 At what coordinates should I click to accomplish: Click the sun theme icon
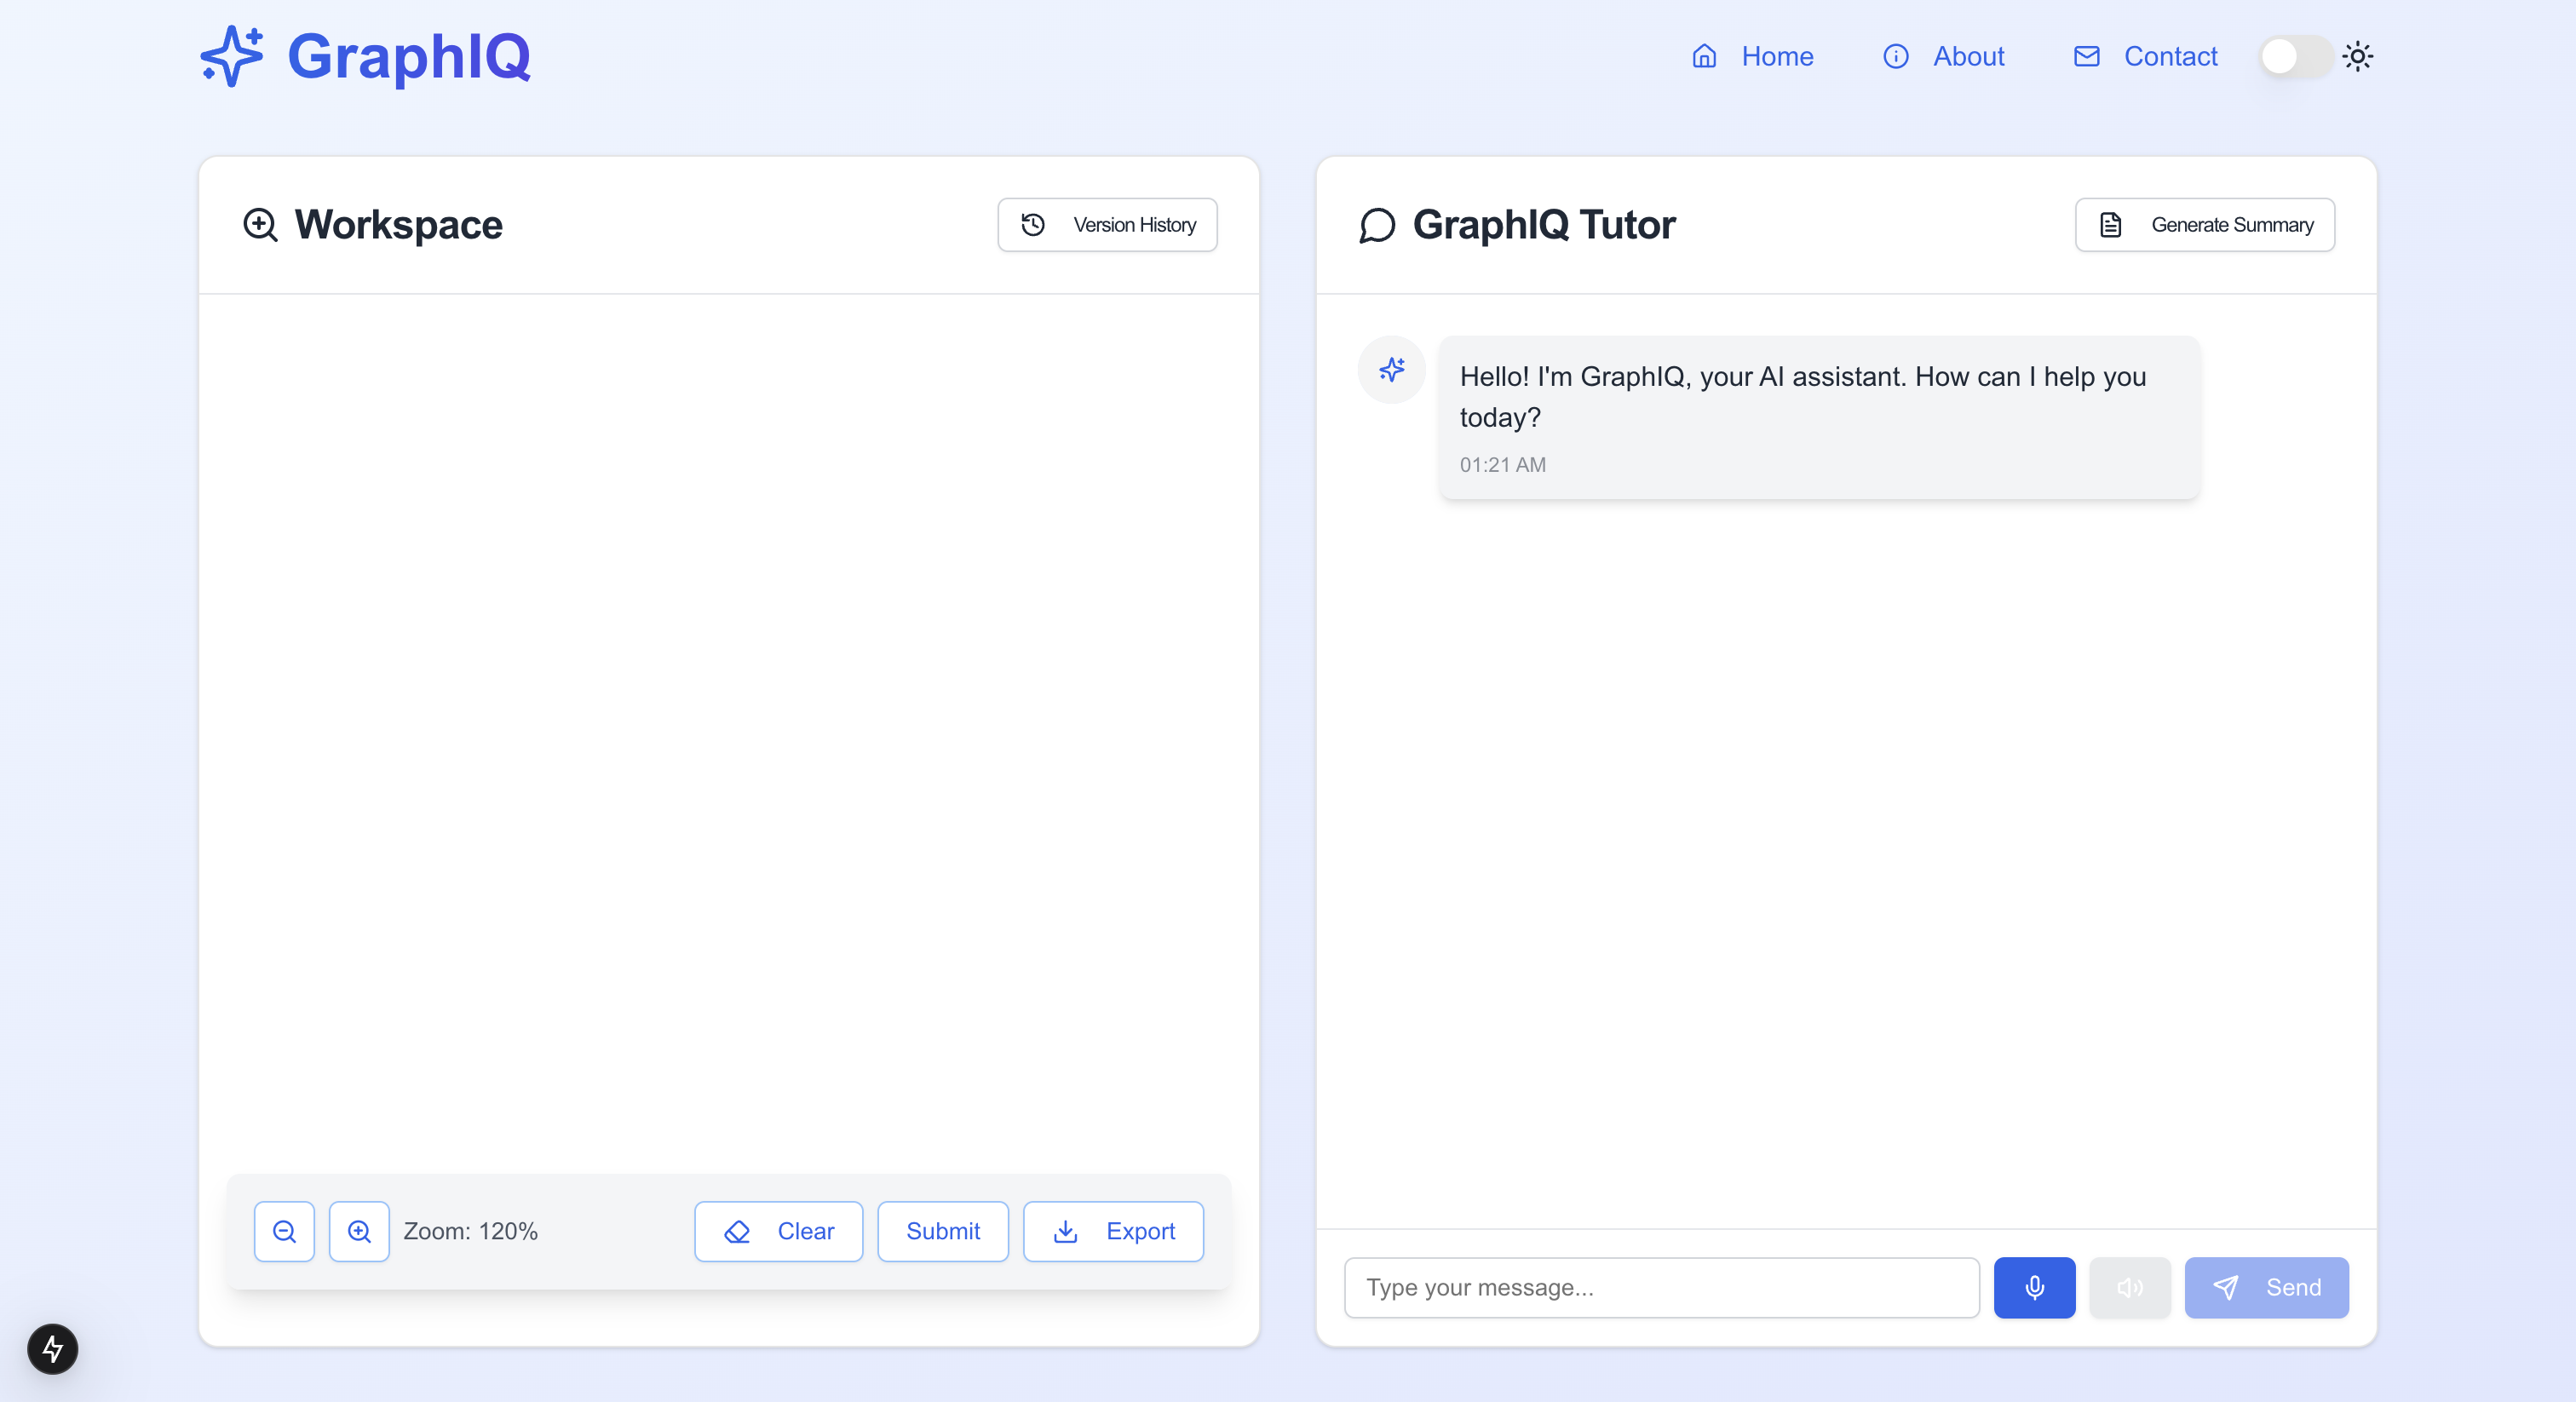(x=2357, y=56)
